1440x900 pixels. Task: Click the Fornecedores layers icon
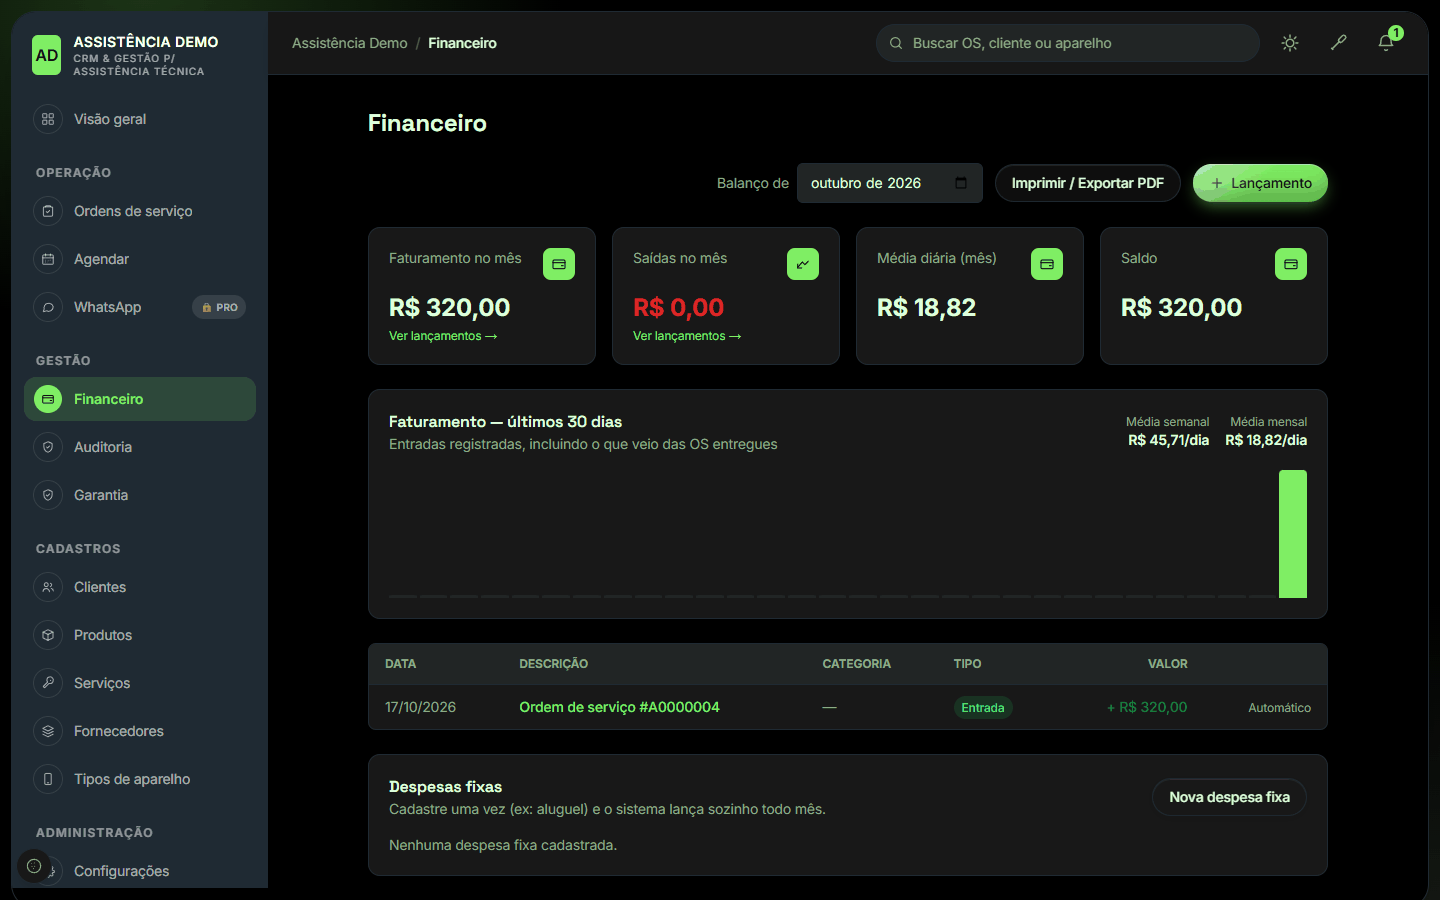[48, 731]
